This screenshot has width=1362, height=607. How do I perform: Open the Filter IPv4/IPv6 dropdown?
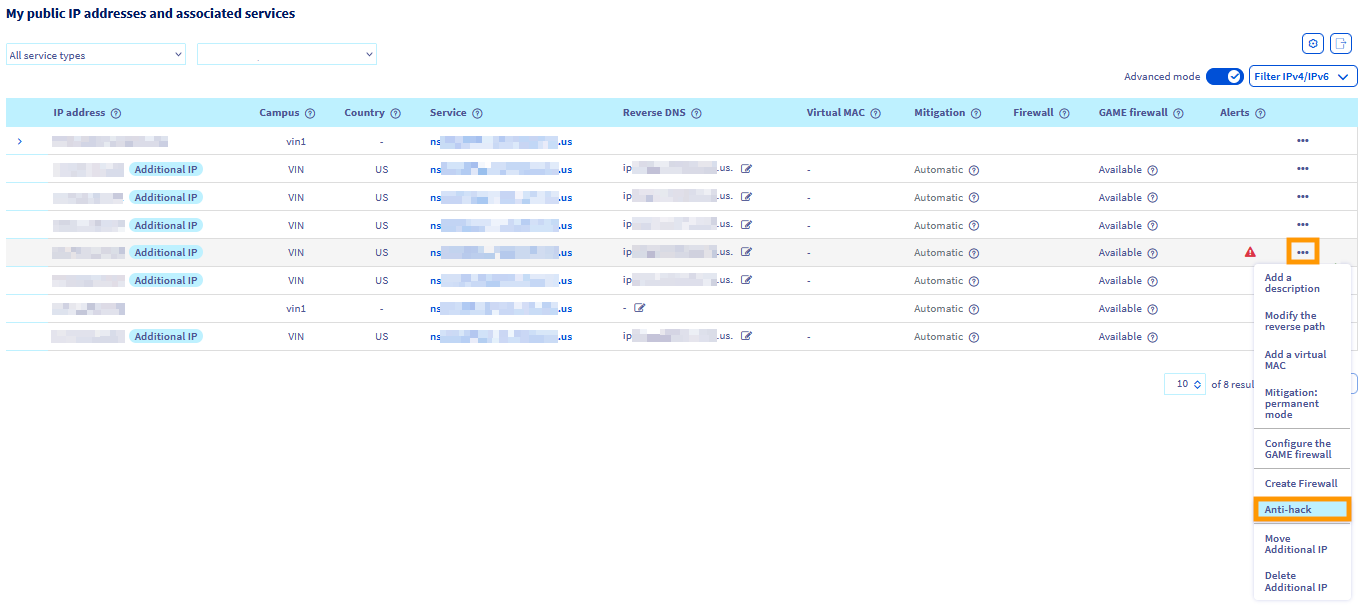pos(1303,76)
